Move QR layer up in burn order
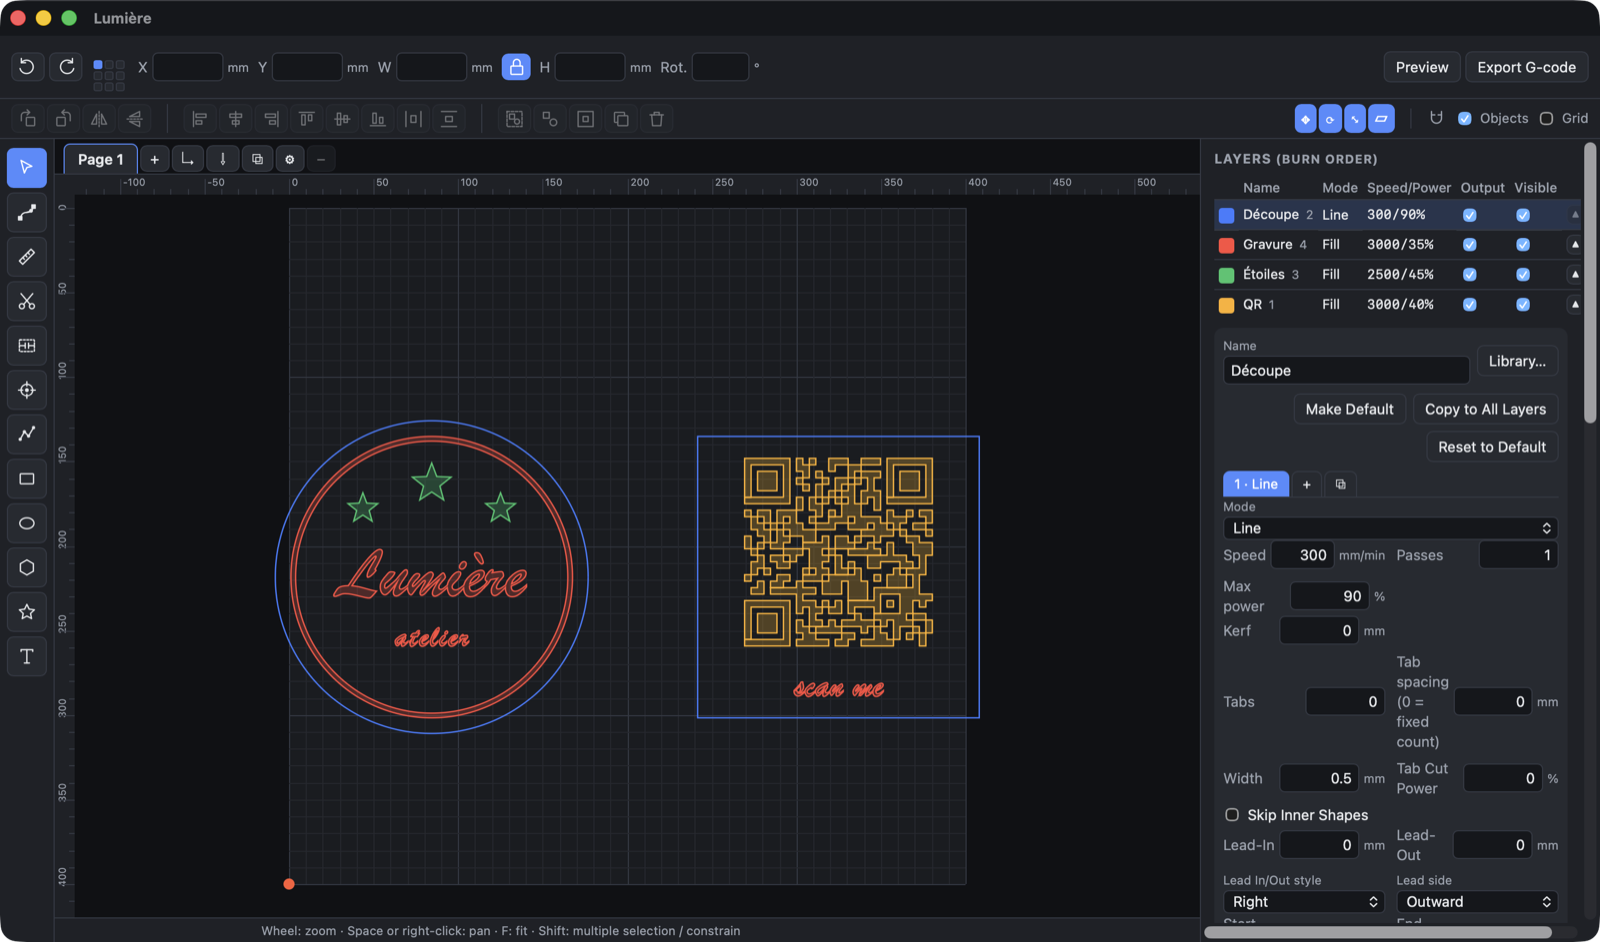This screenshot has height=942, width=1600. [x=1575, y=305]
